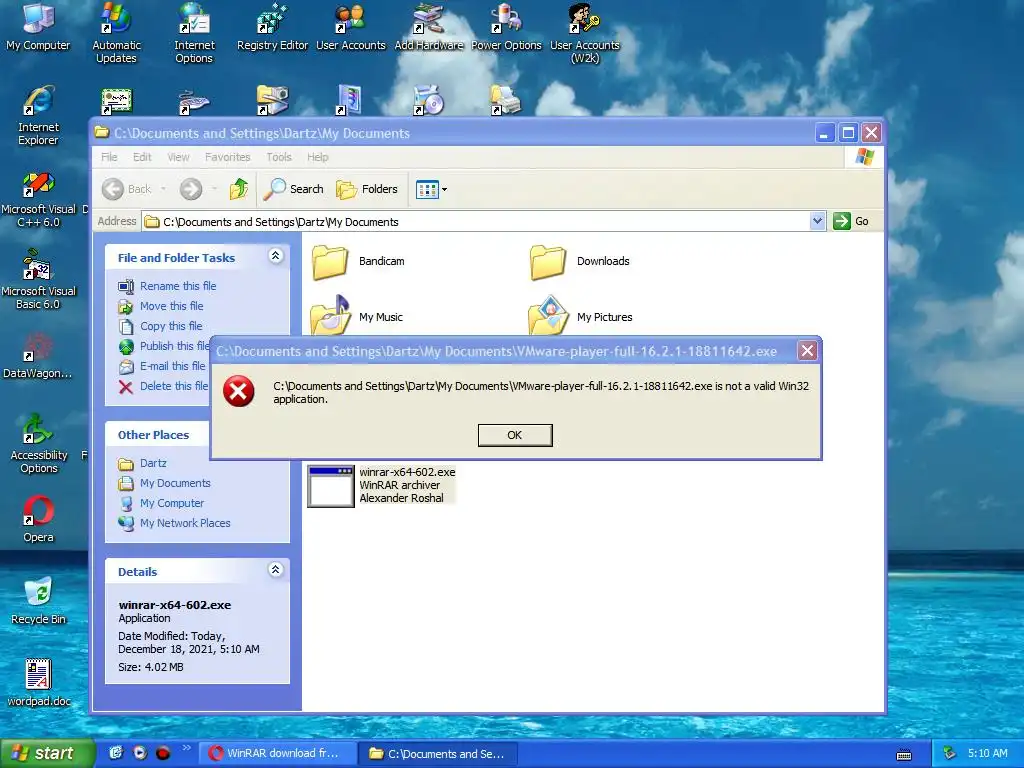The width and height of the screenshot is (1024, 768).
Task: Go to My Network Places link
Action: tap(185, 523)
